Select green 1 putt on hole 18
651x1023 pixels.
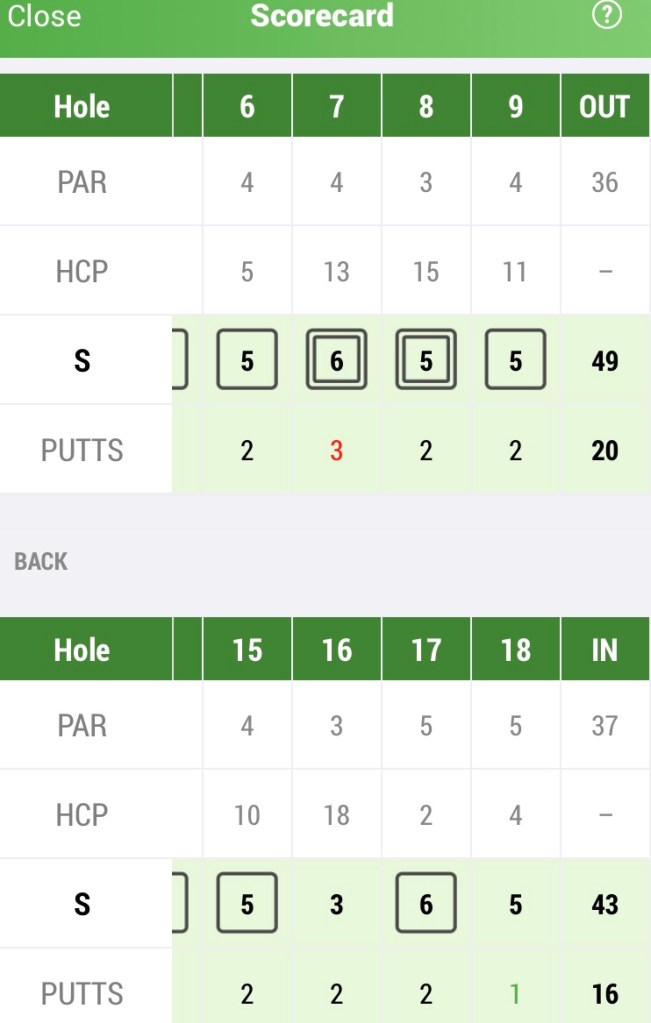pos(515,994)
